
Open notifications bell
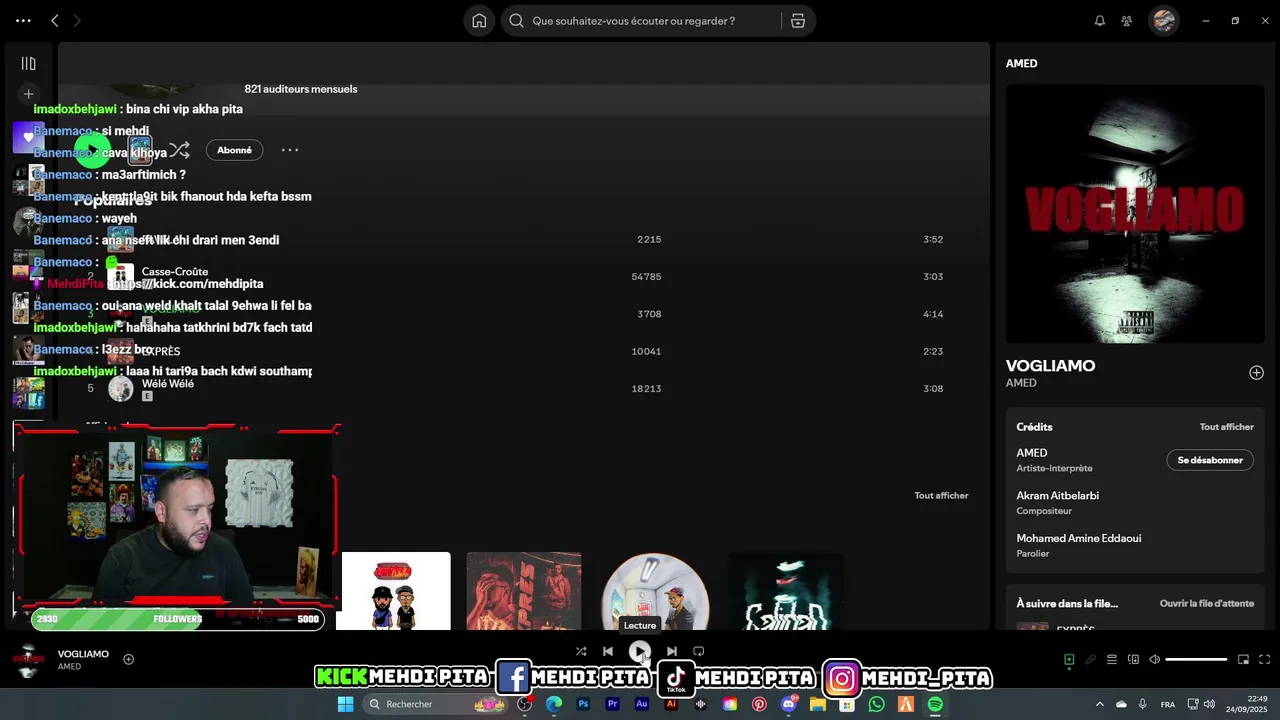click(1100, 20)
